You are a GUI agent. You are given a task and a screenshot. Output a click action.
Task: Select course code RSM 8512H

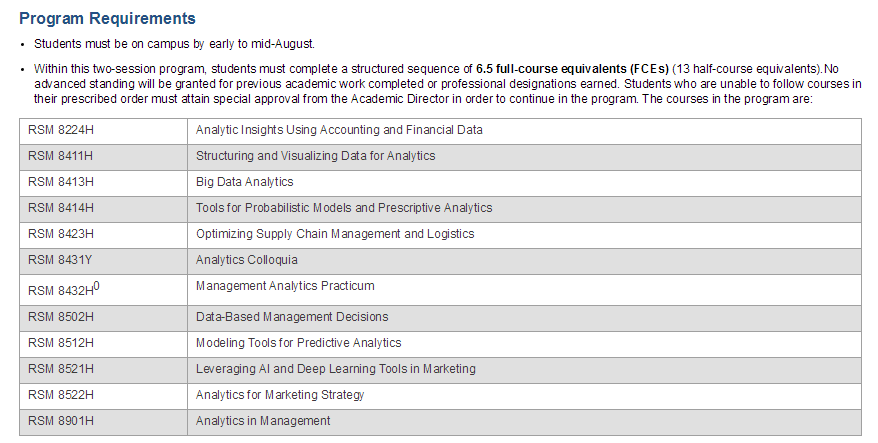click(61, 343)
